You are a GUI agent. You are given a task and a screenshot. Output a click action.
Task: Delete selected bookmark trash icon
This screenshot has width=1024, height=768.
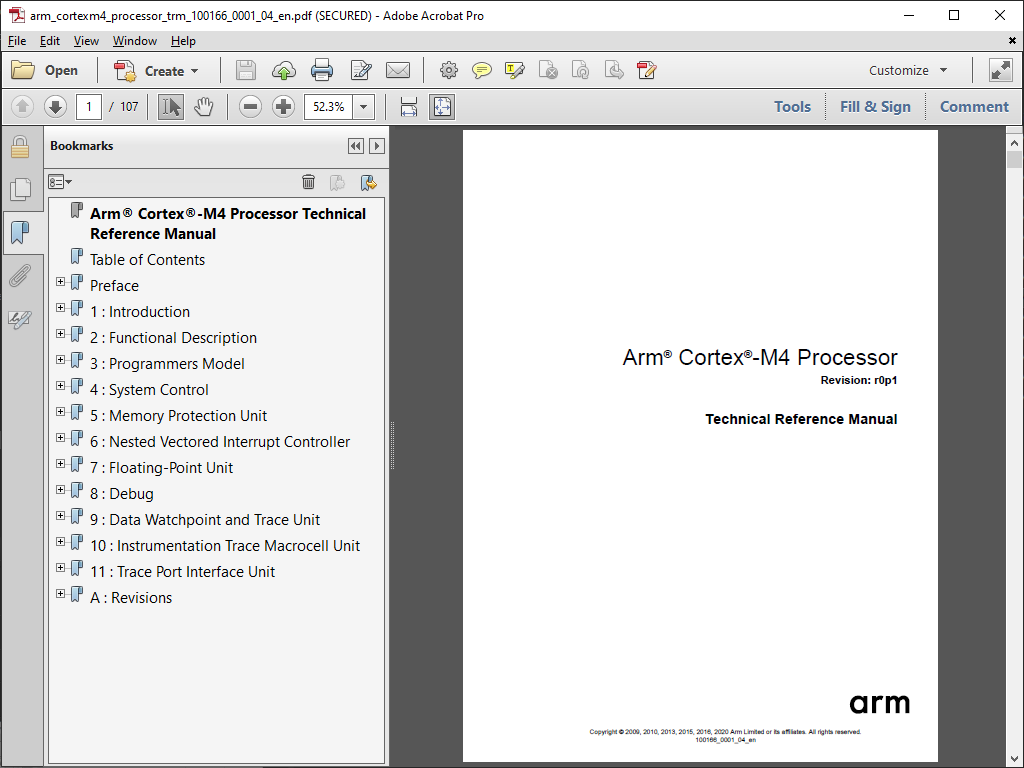pyautogui.click(x=308, y=182)
